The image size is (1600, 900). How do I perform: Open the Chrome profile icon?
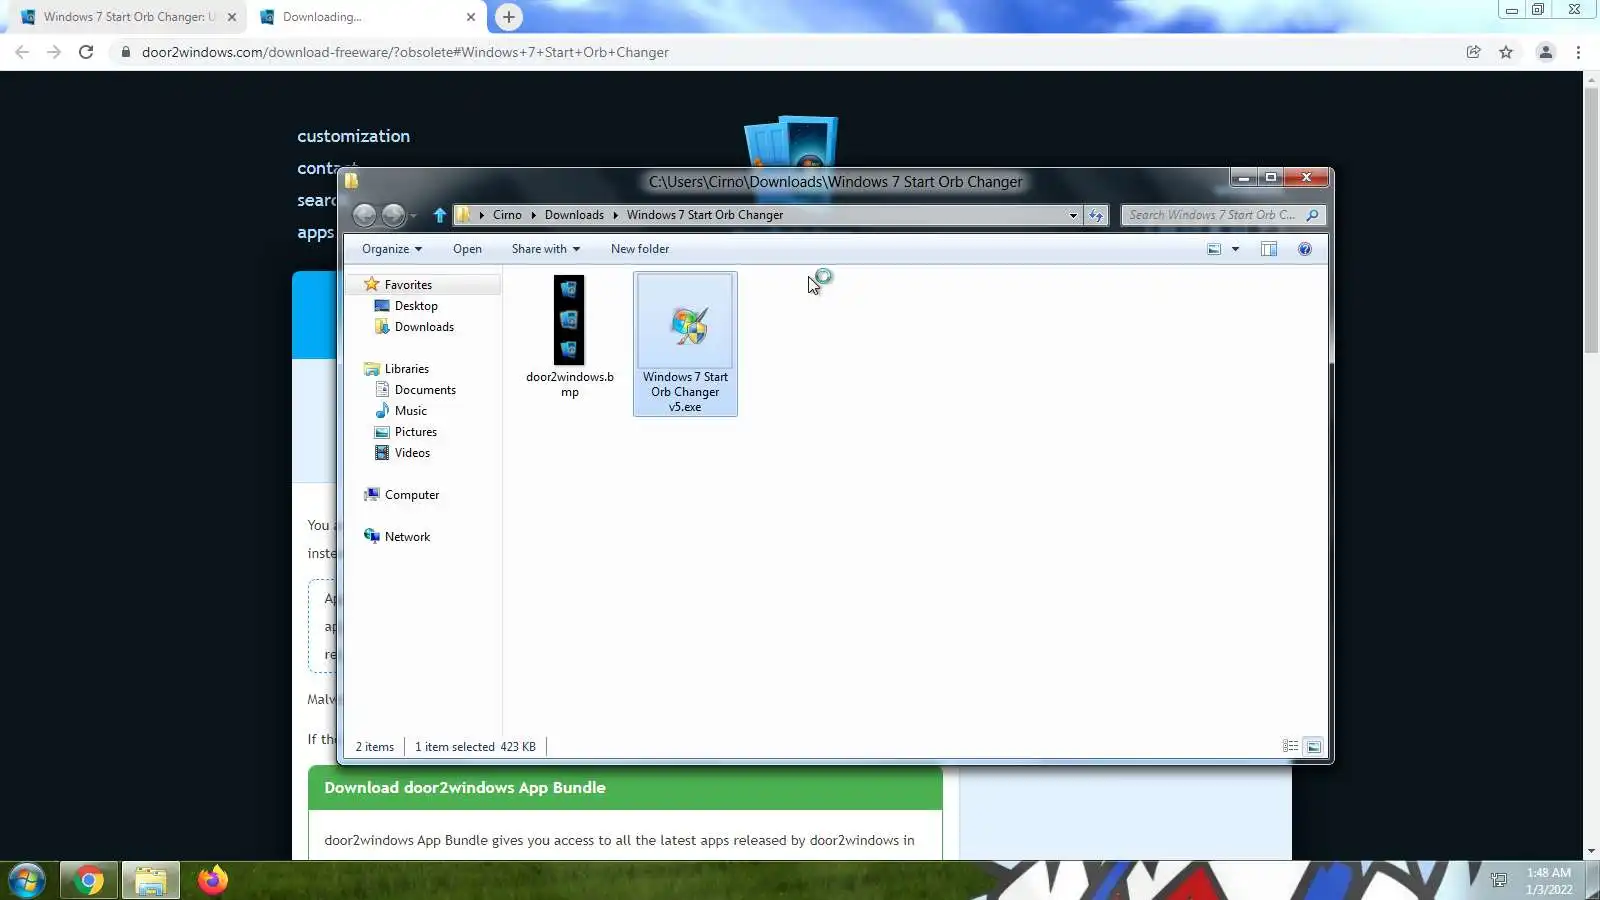coord(1546,52)
